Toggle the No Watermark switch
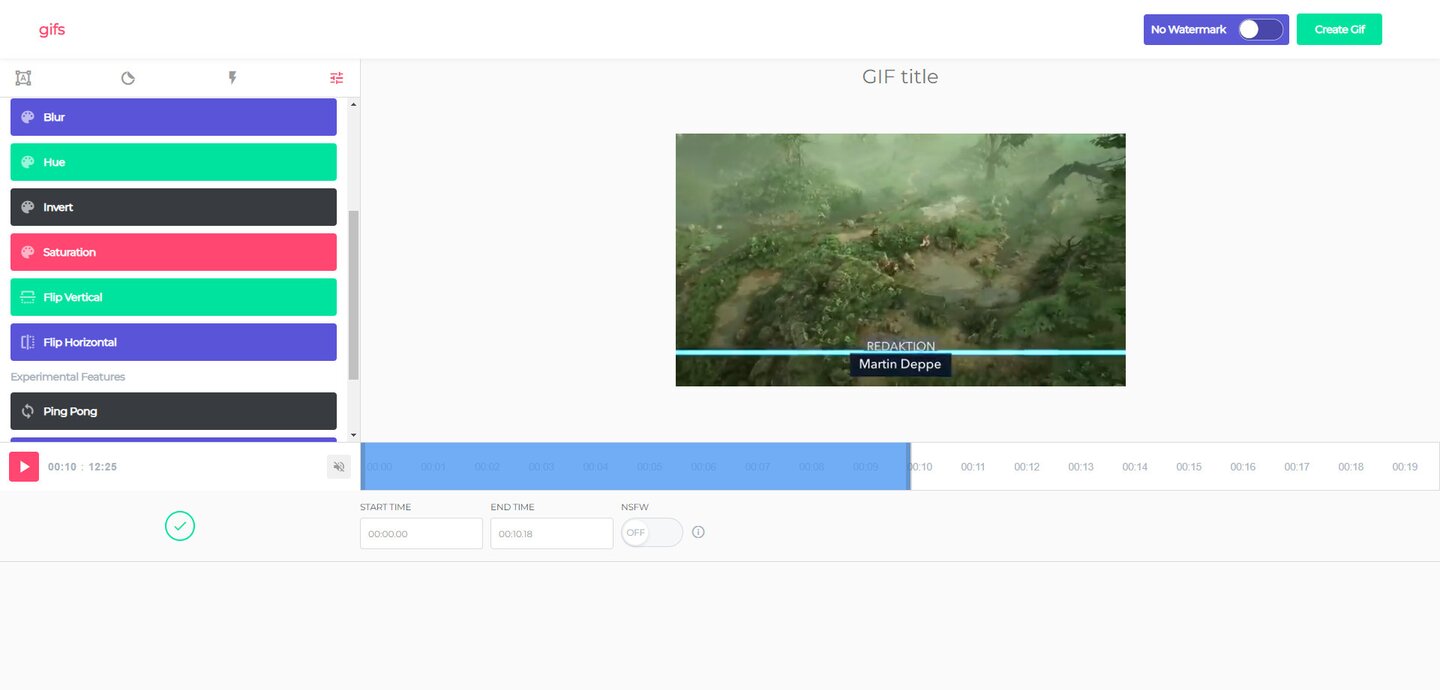Viewport: 1440px width, 690px height. point(1260,30)
